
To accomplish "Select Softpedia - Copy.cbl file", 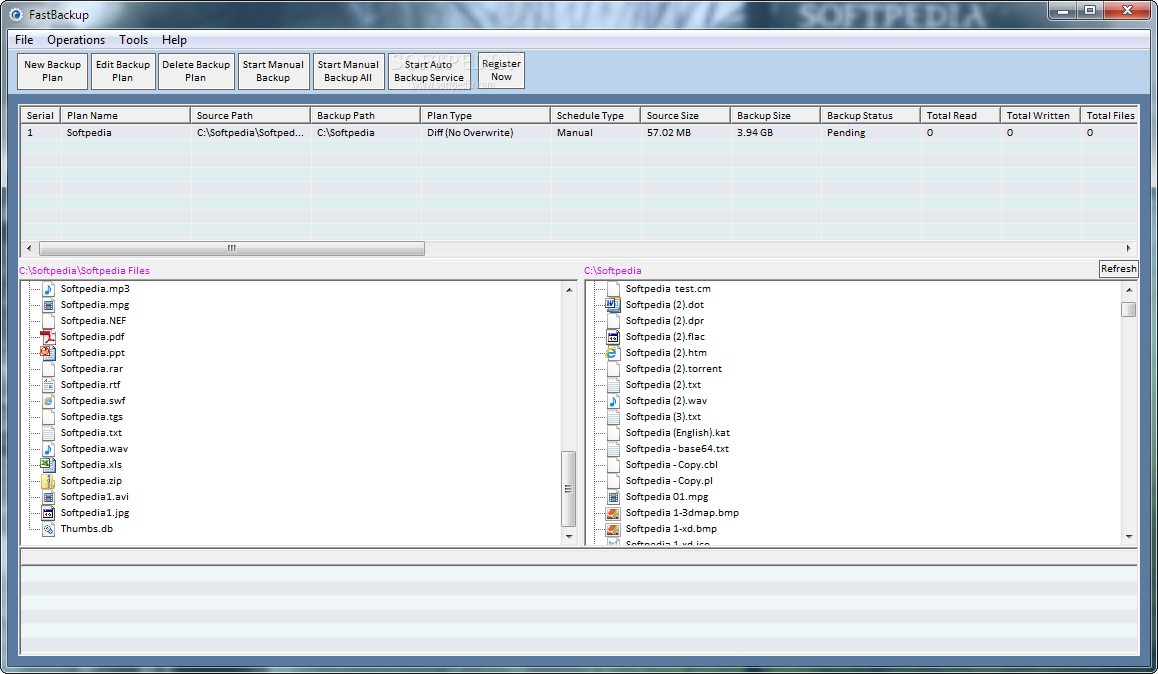I will point(671,465).
